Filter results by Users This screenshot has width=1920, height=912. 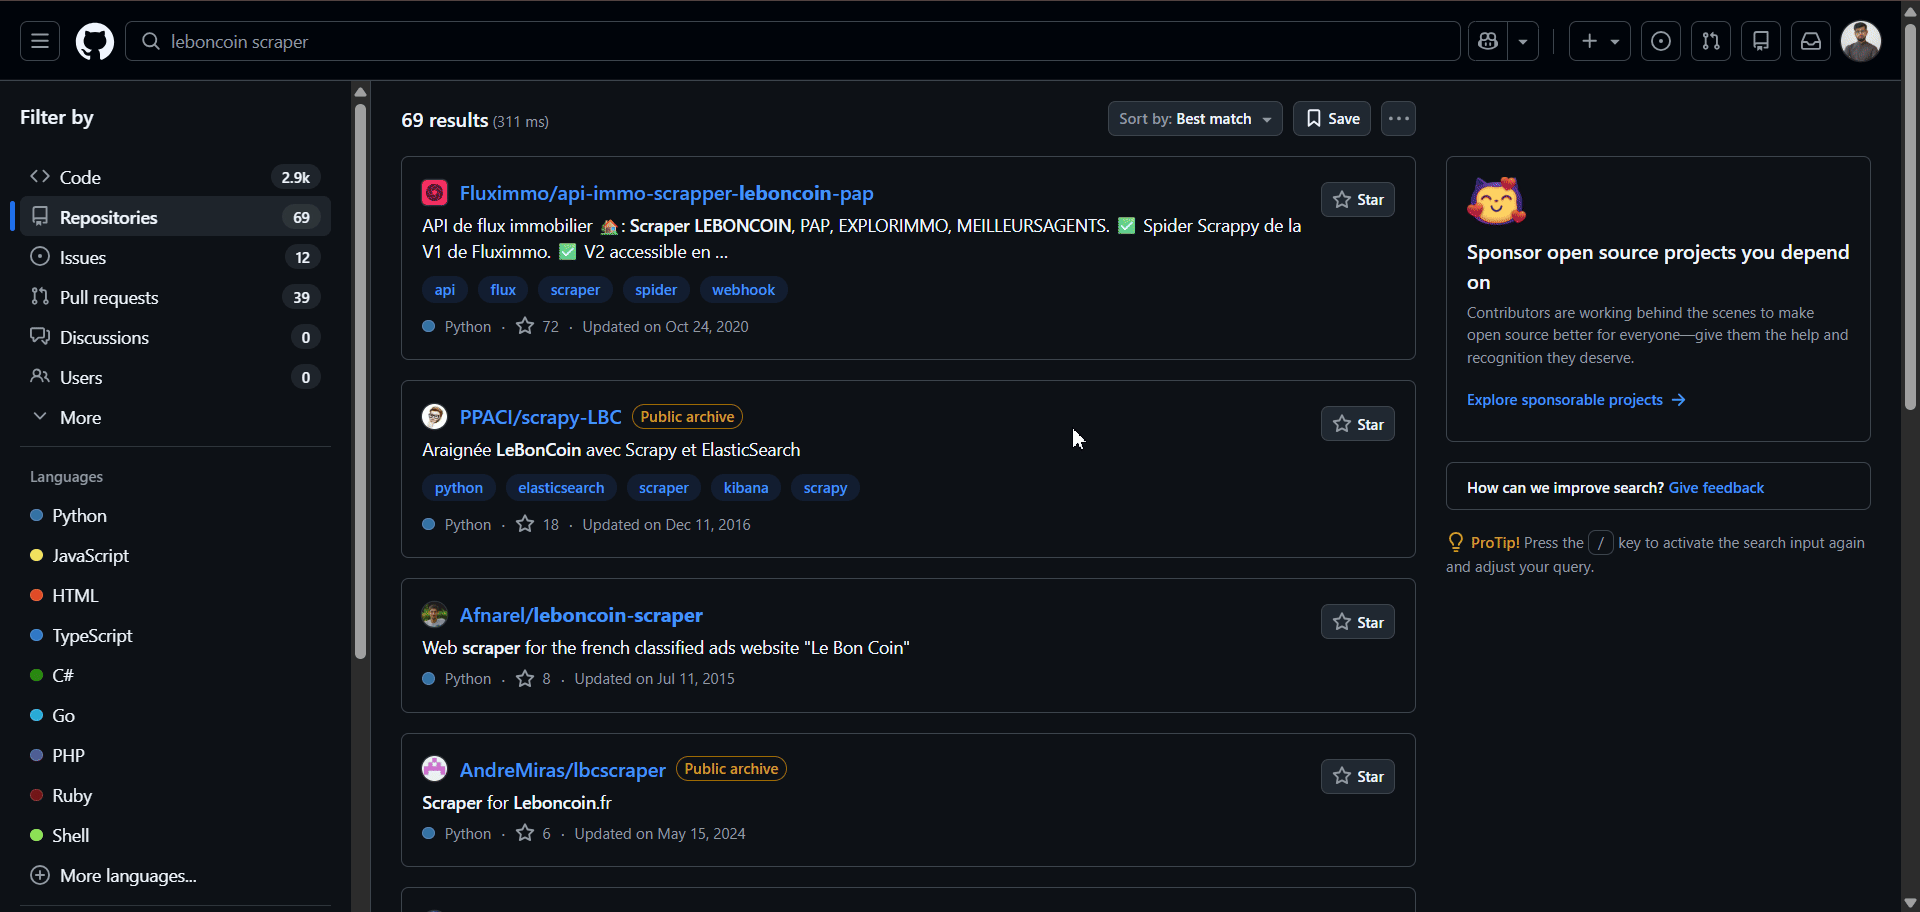[175, 377]
